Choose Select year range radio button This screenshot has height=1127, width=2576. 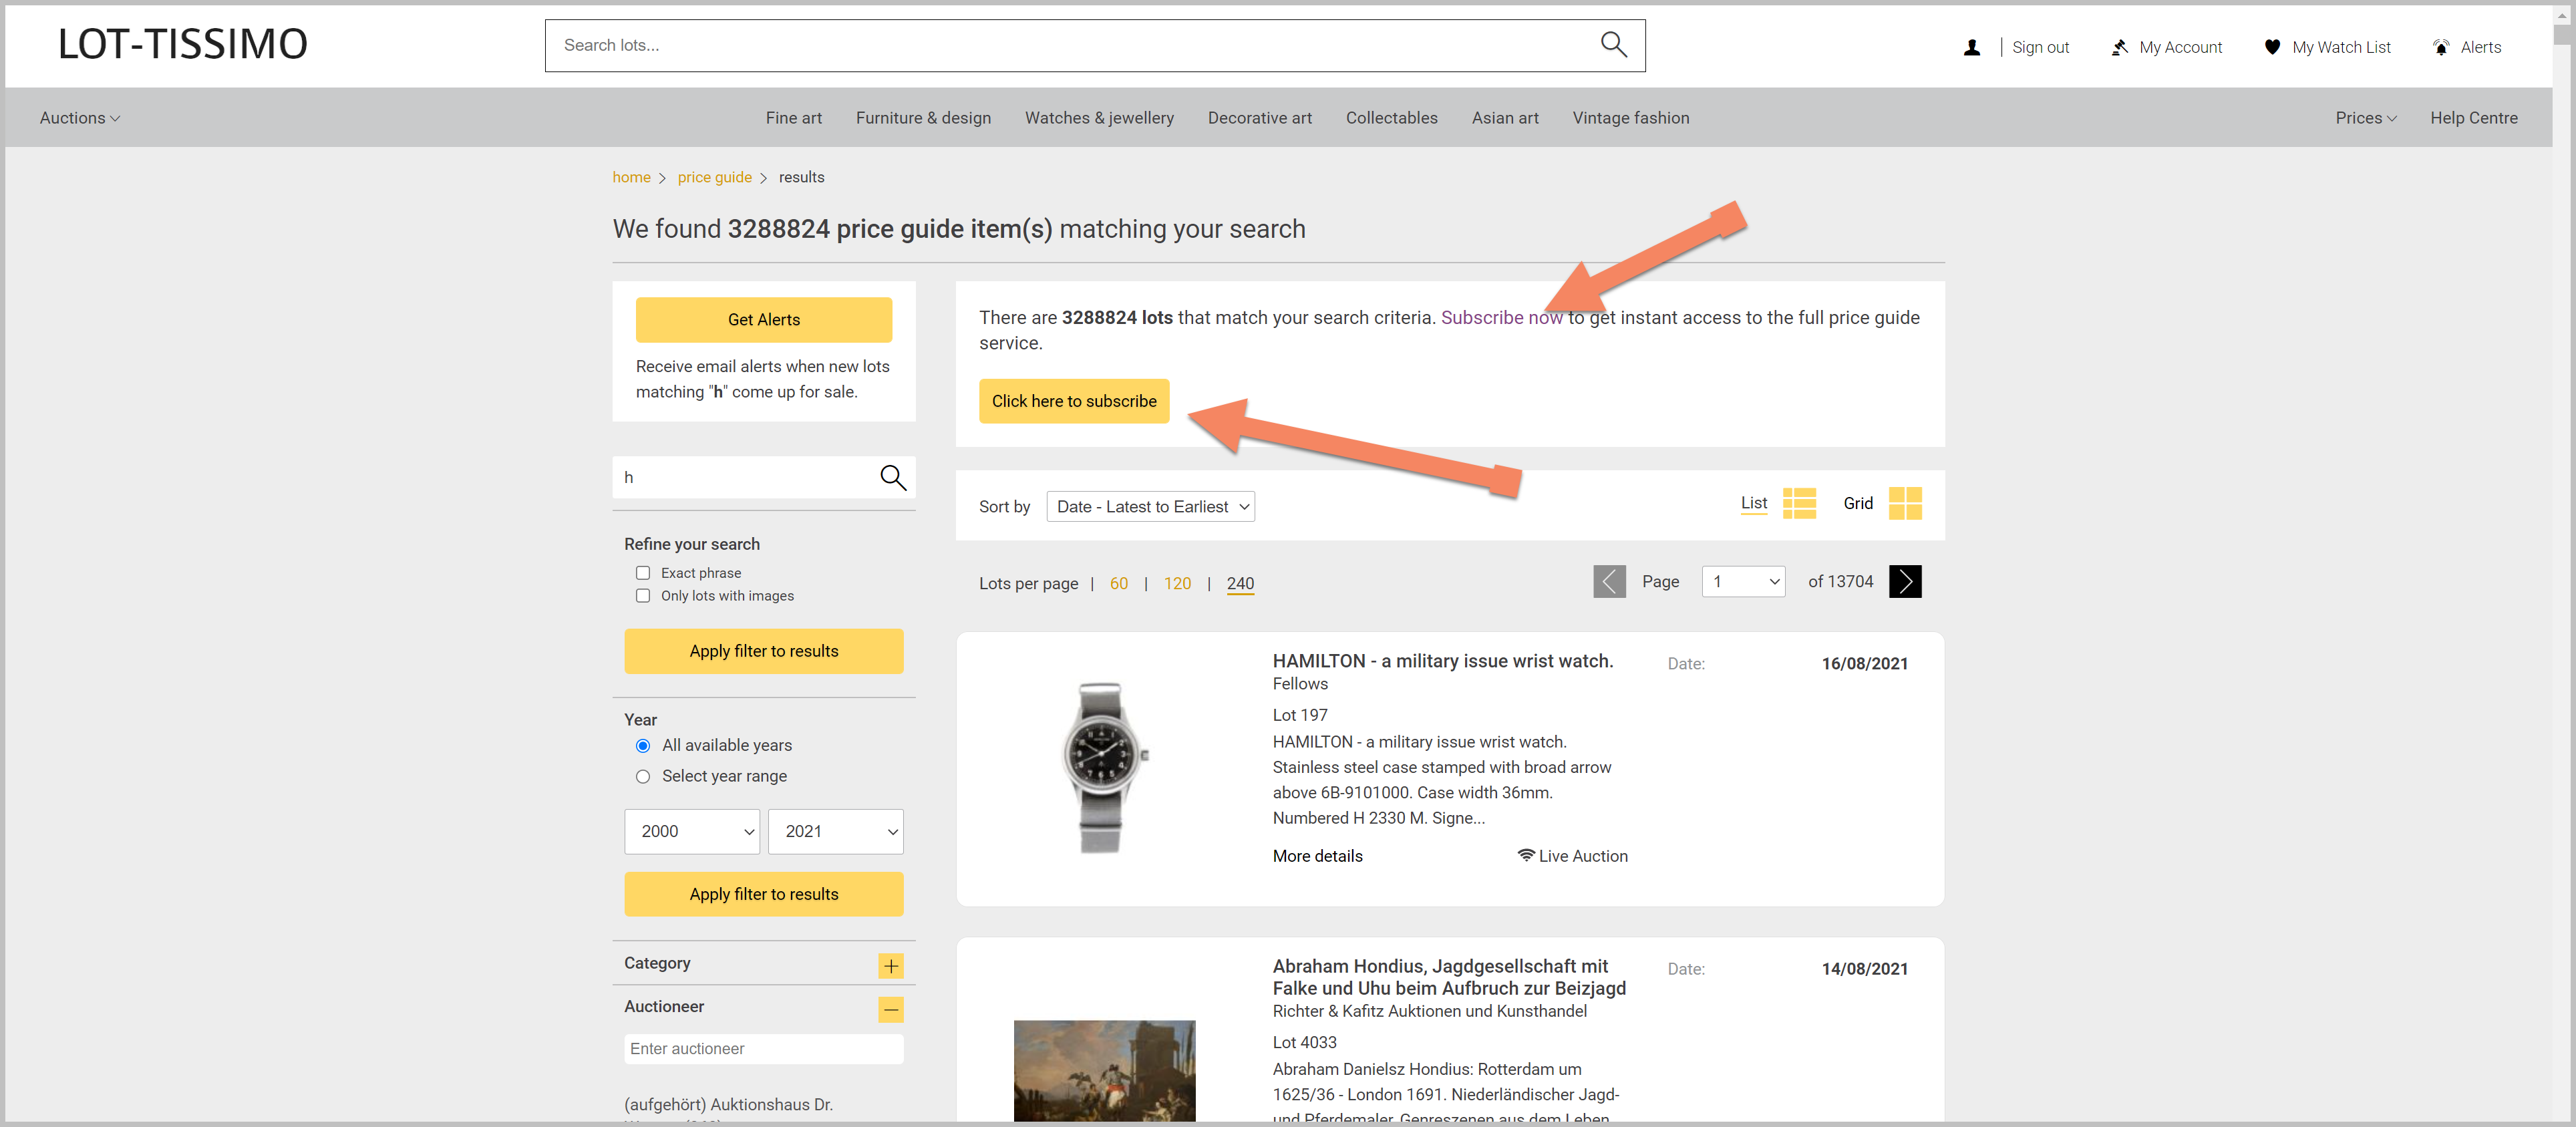[643, 777]
